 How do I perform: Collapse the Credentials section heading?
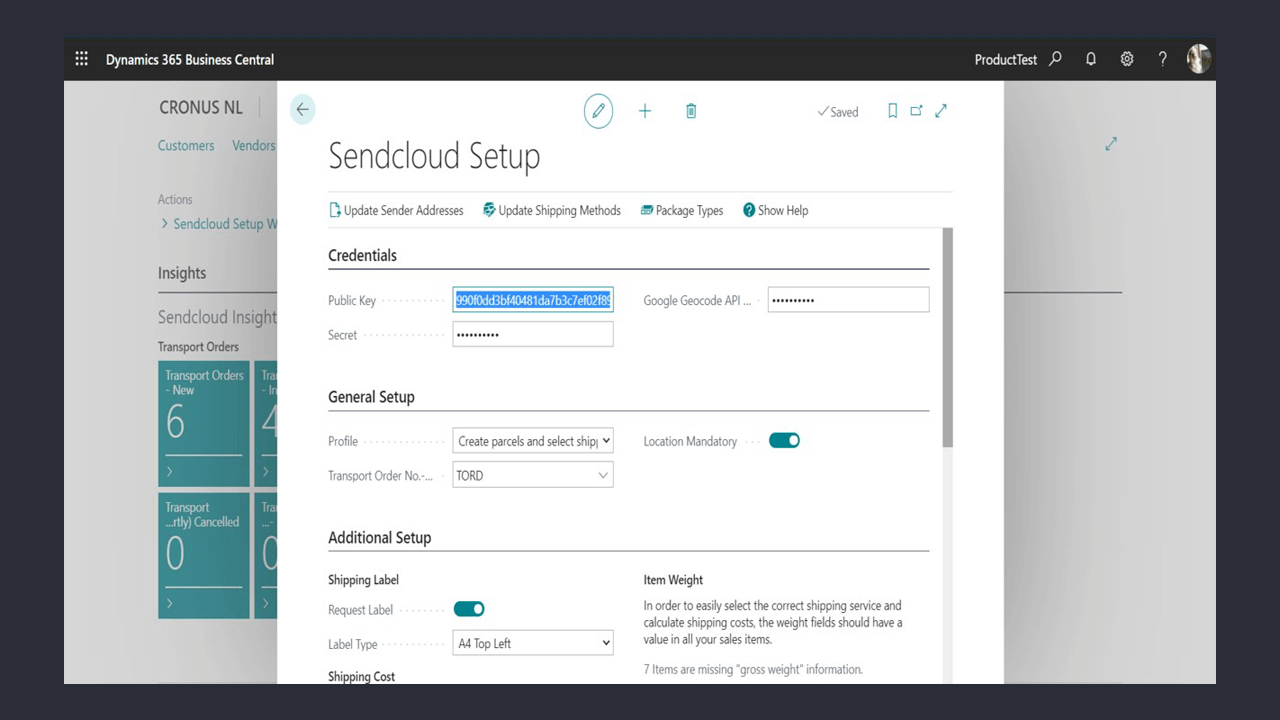[x=362, y=255]
